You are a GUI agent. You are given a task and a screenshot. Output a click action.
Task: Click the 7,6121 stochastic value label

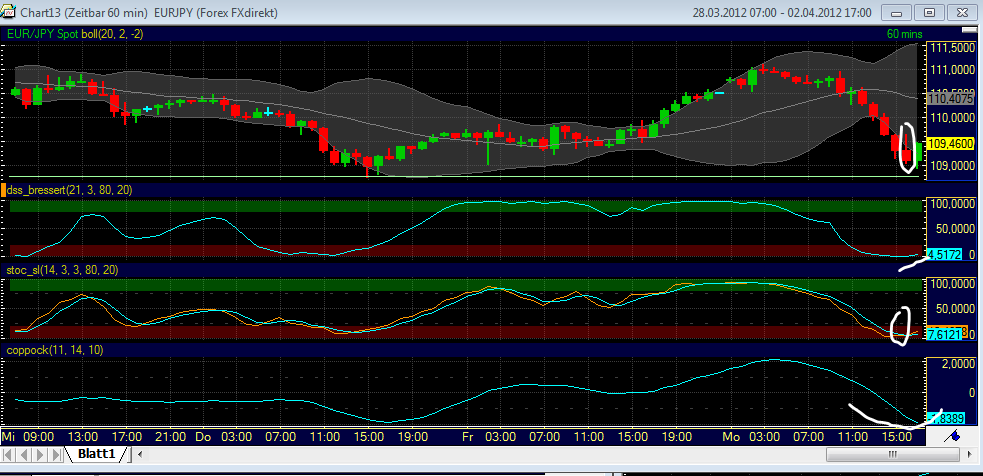click(946, 334)
